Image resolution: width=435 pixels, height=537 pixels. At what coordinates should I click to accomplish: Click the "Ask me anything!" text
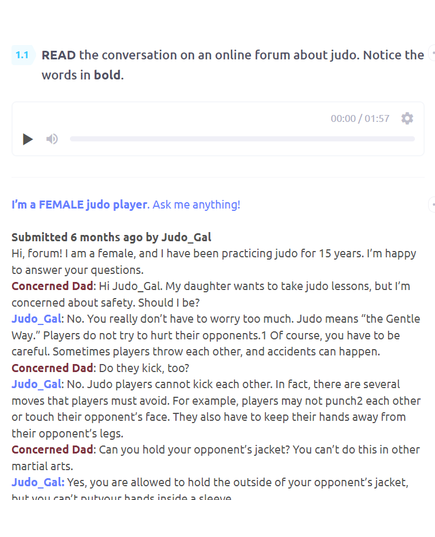196,204
